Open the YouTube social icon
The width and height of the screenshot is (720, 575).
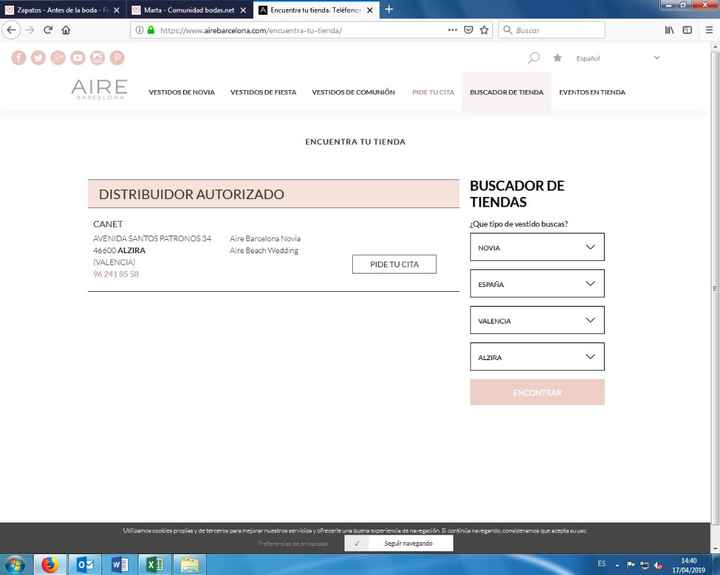click(78, 58)
